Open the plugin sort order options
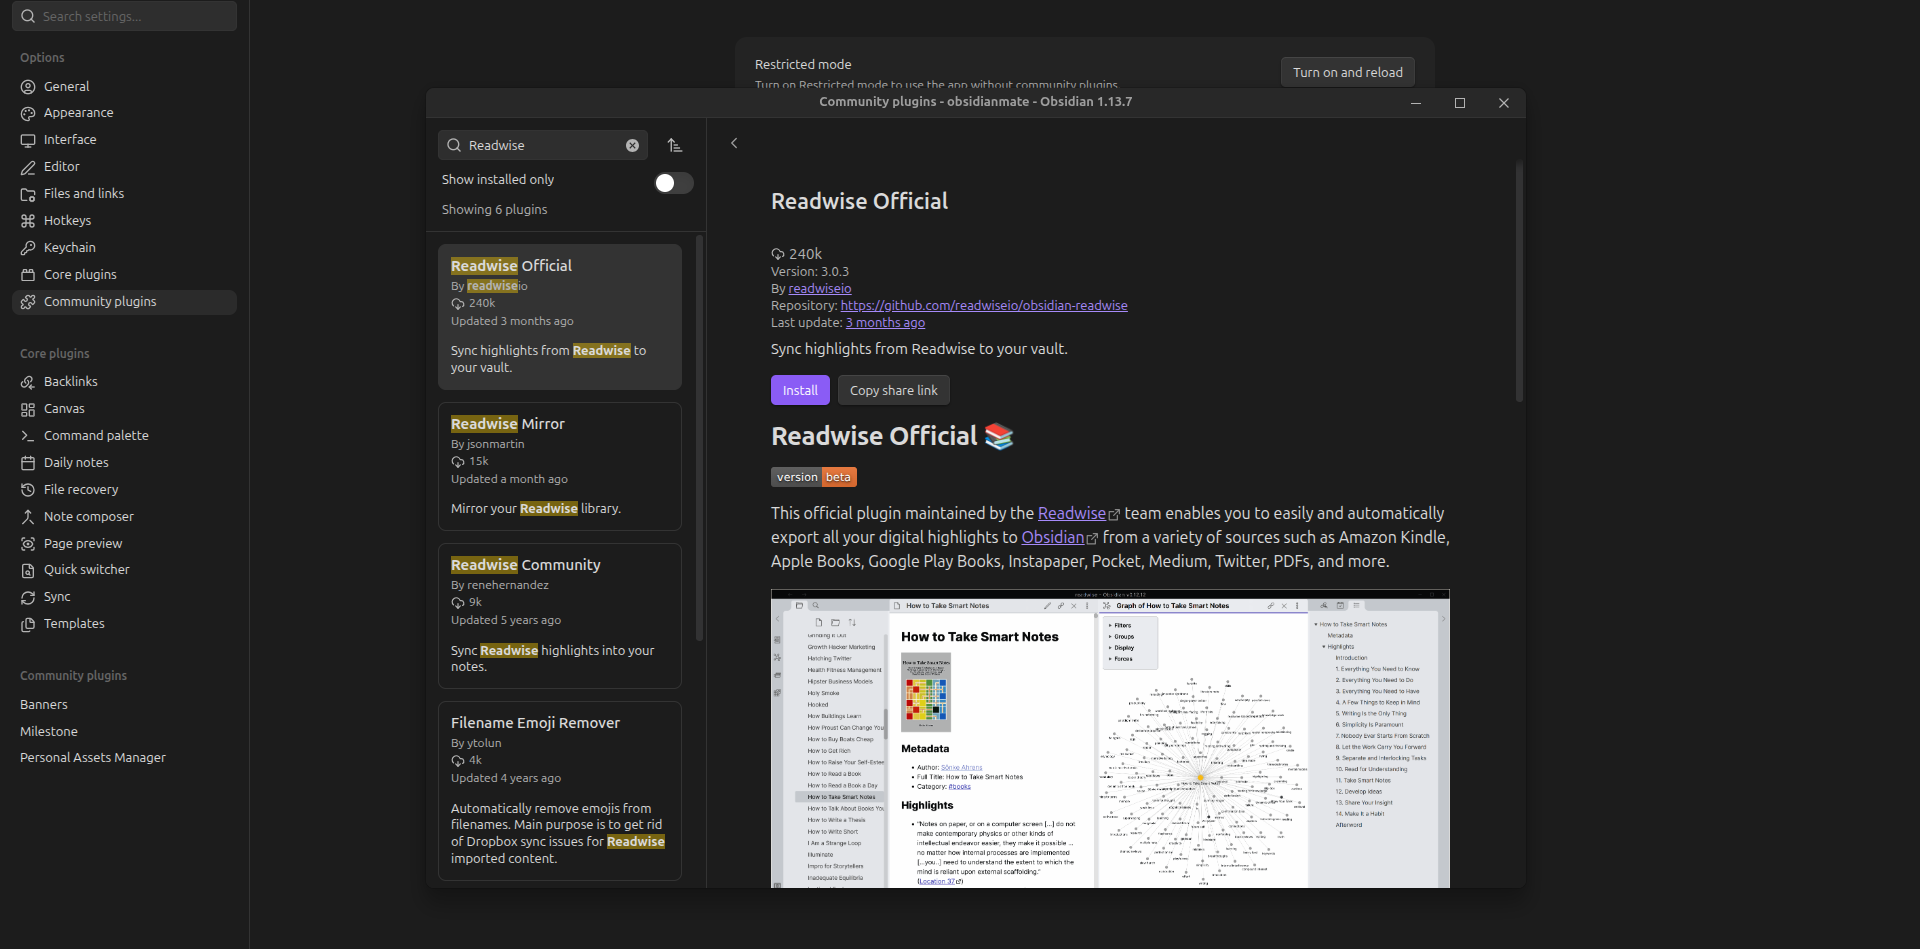 675,146
